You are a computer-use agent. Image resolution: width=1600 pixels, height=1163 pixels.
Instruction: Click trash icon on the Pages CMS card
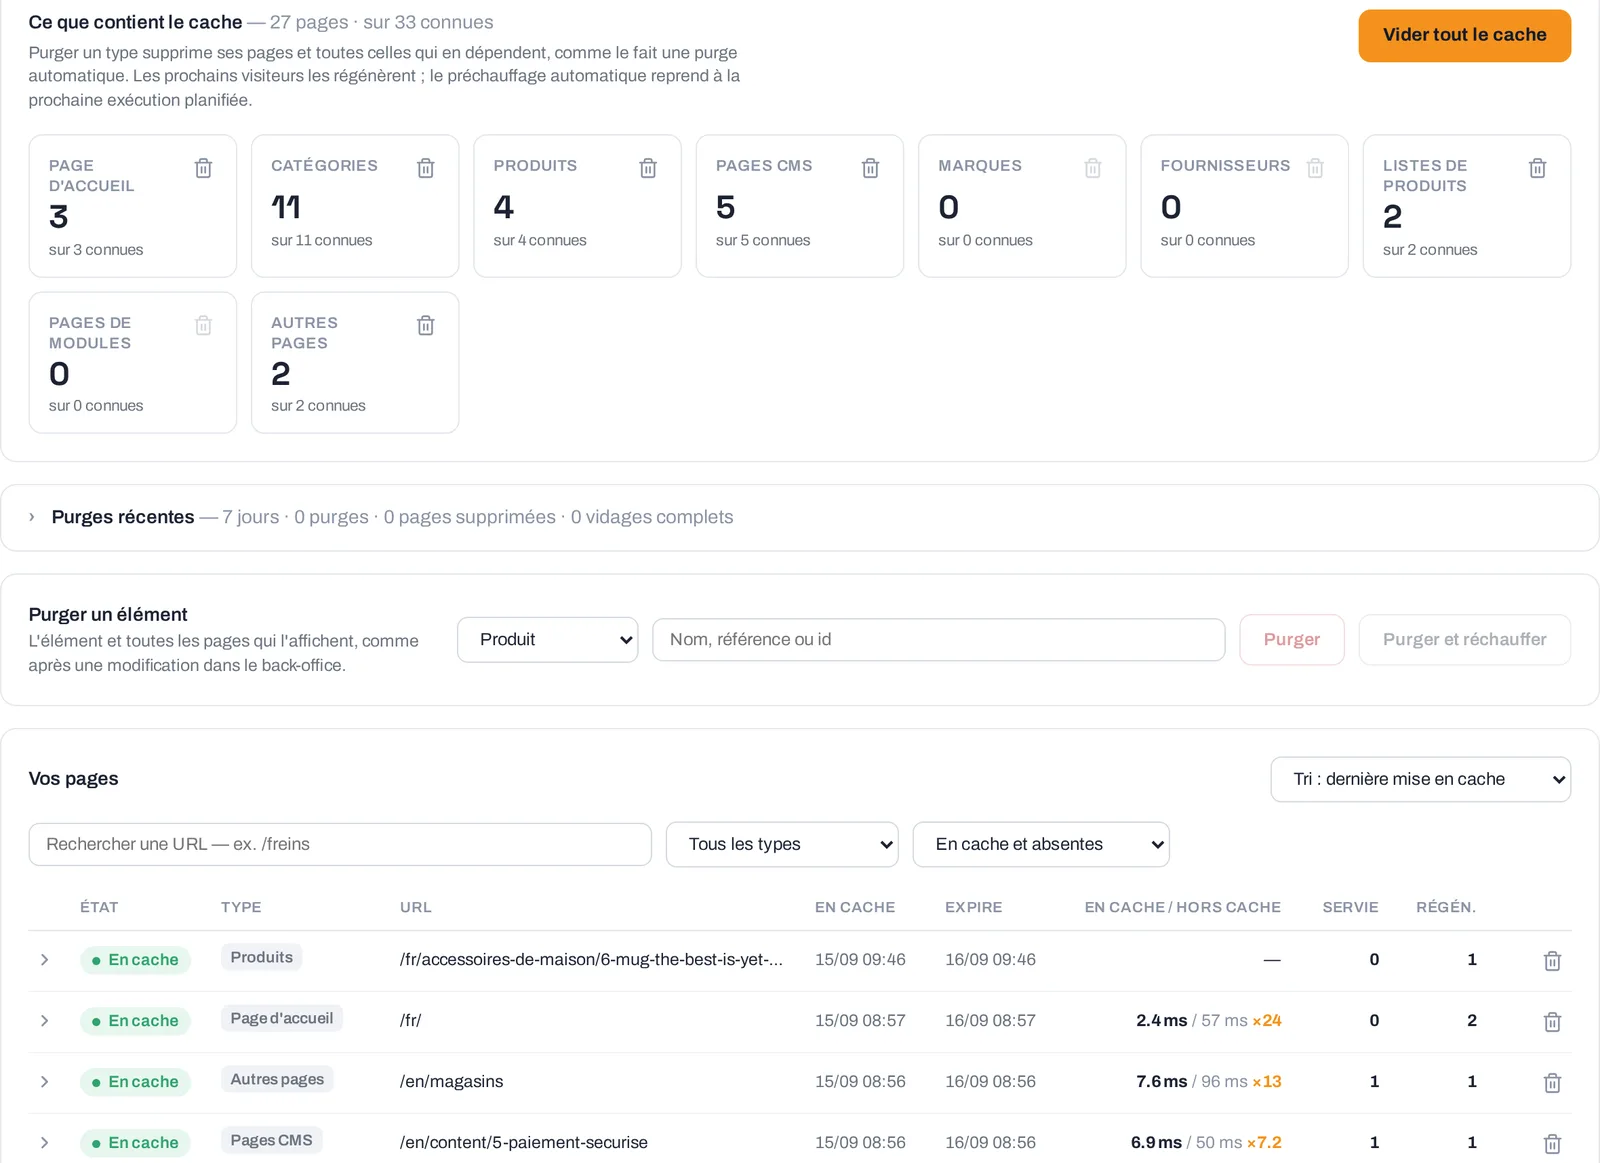pyautogui.click(x=871, y=168)
